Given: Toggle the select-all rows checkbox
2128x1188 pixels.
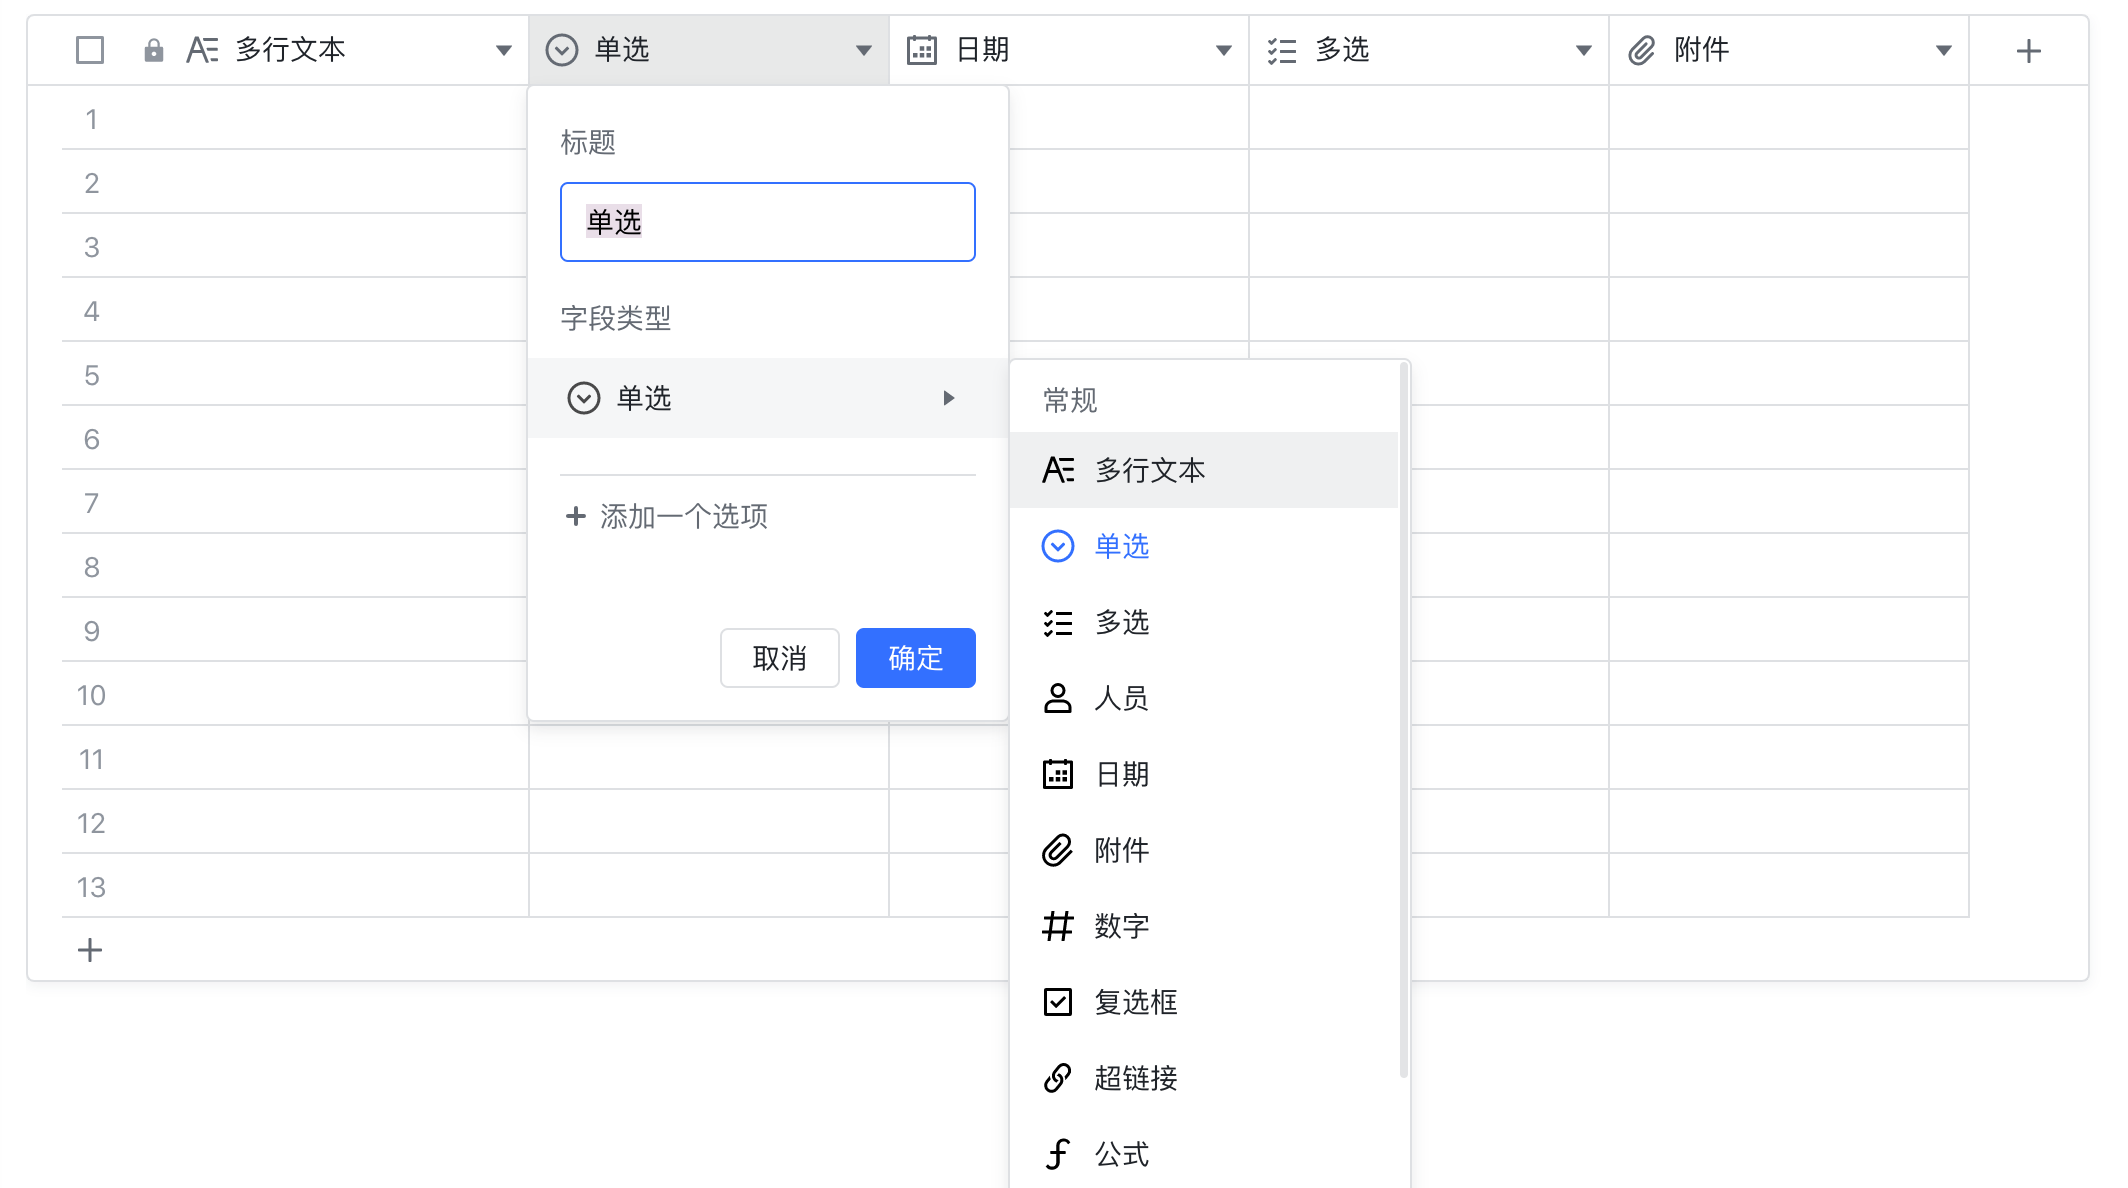Looking at the screenshot, I should (x=90, y=50).
